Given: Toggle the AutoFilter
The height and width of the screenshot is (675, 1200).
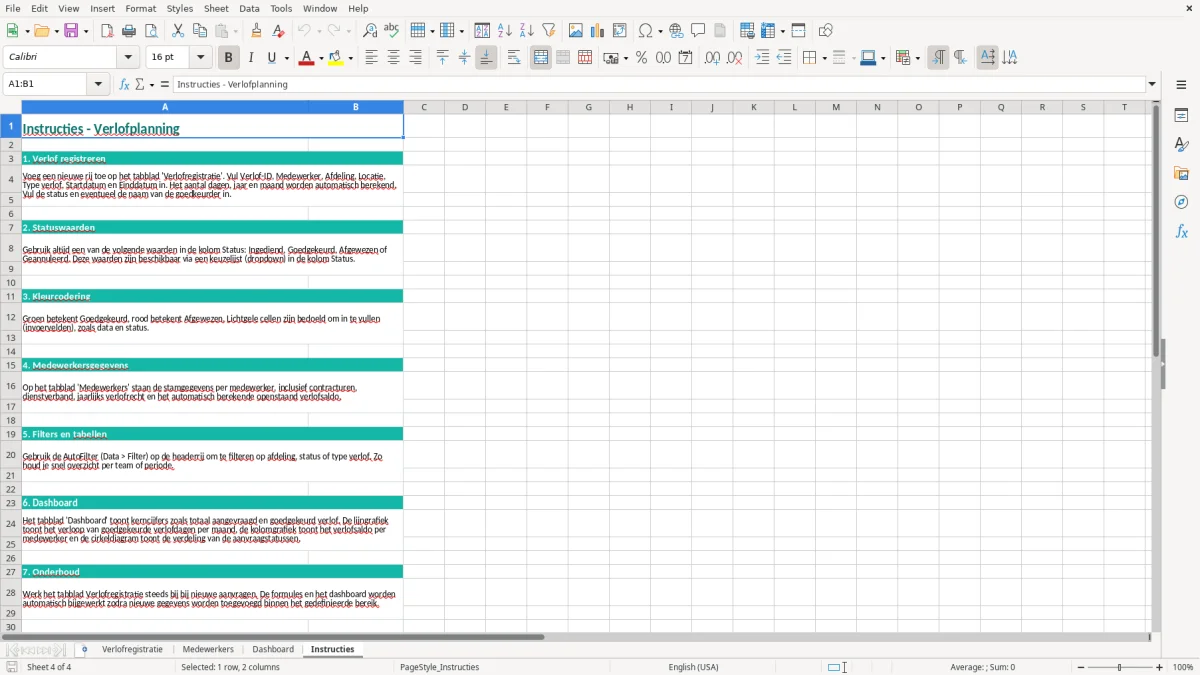Looking at the screenshot, I should [x=549, y=31].
